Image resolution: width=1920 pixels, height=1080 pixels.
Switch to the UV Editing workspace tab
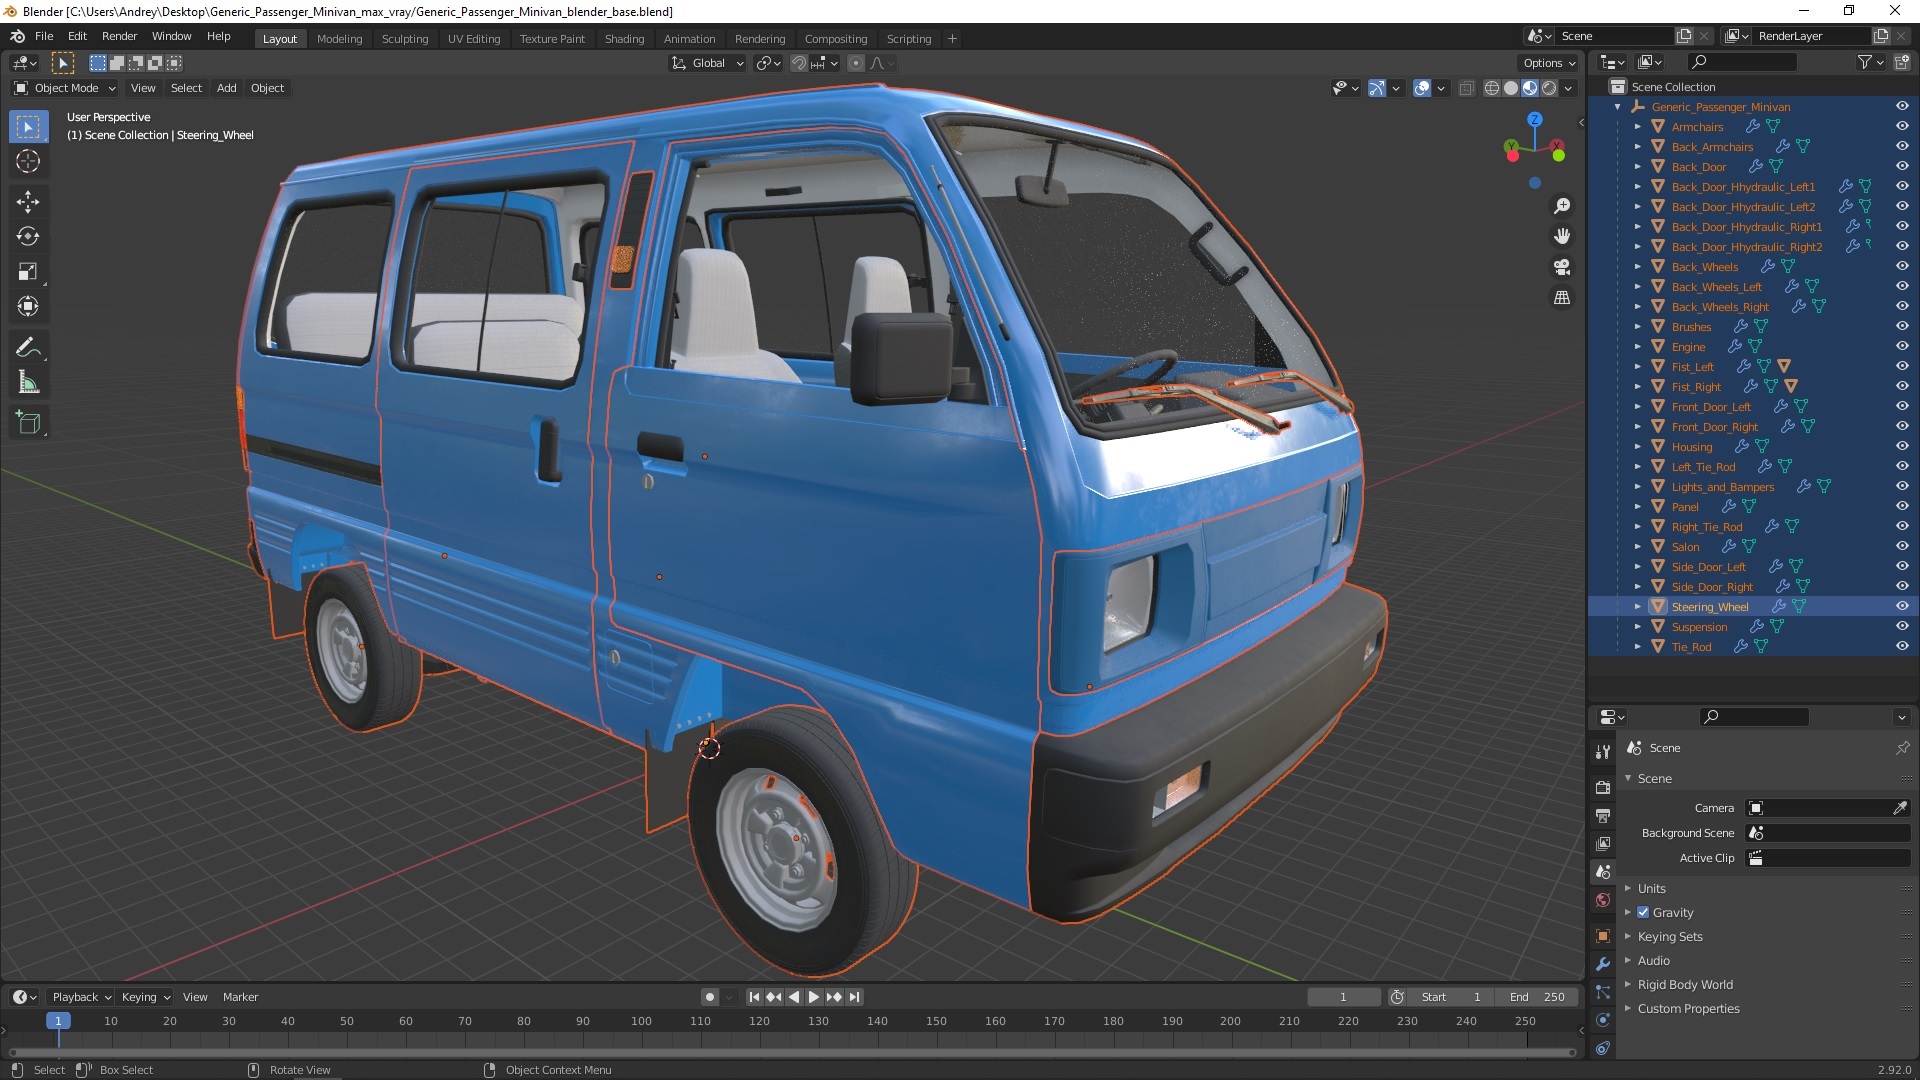473,39
